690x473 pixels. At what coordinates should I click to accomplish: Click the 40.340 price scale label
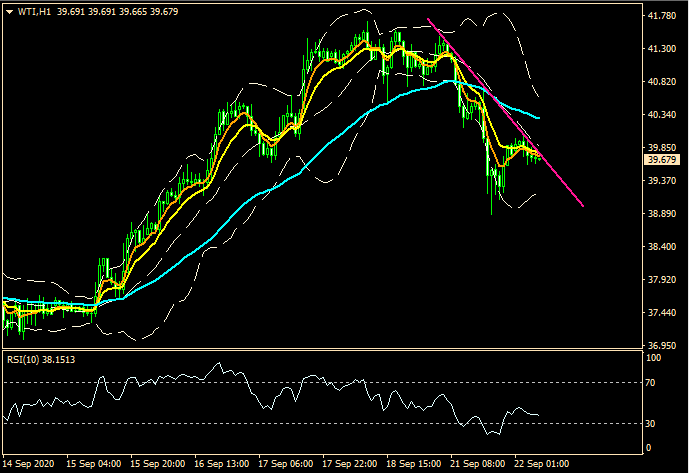click(664, 115)
